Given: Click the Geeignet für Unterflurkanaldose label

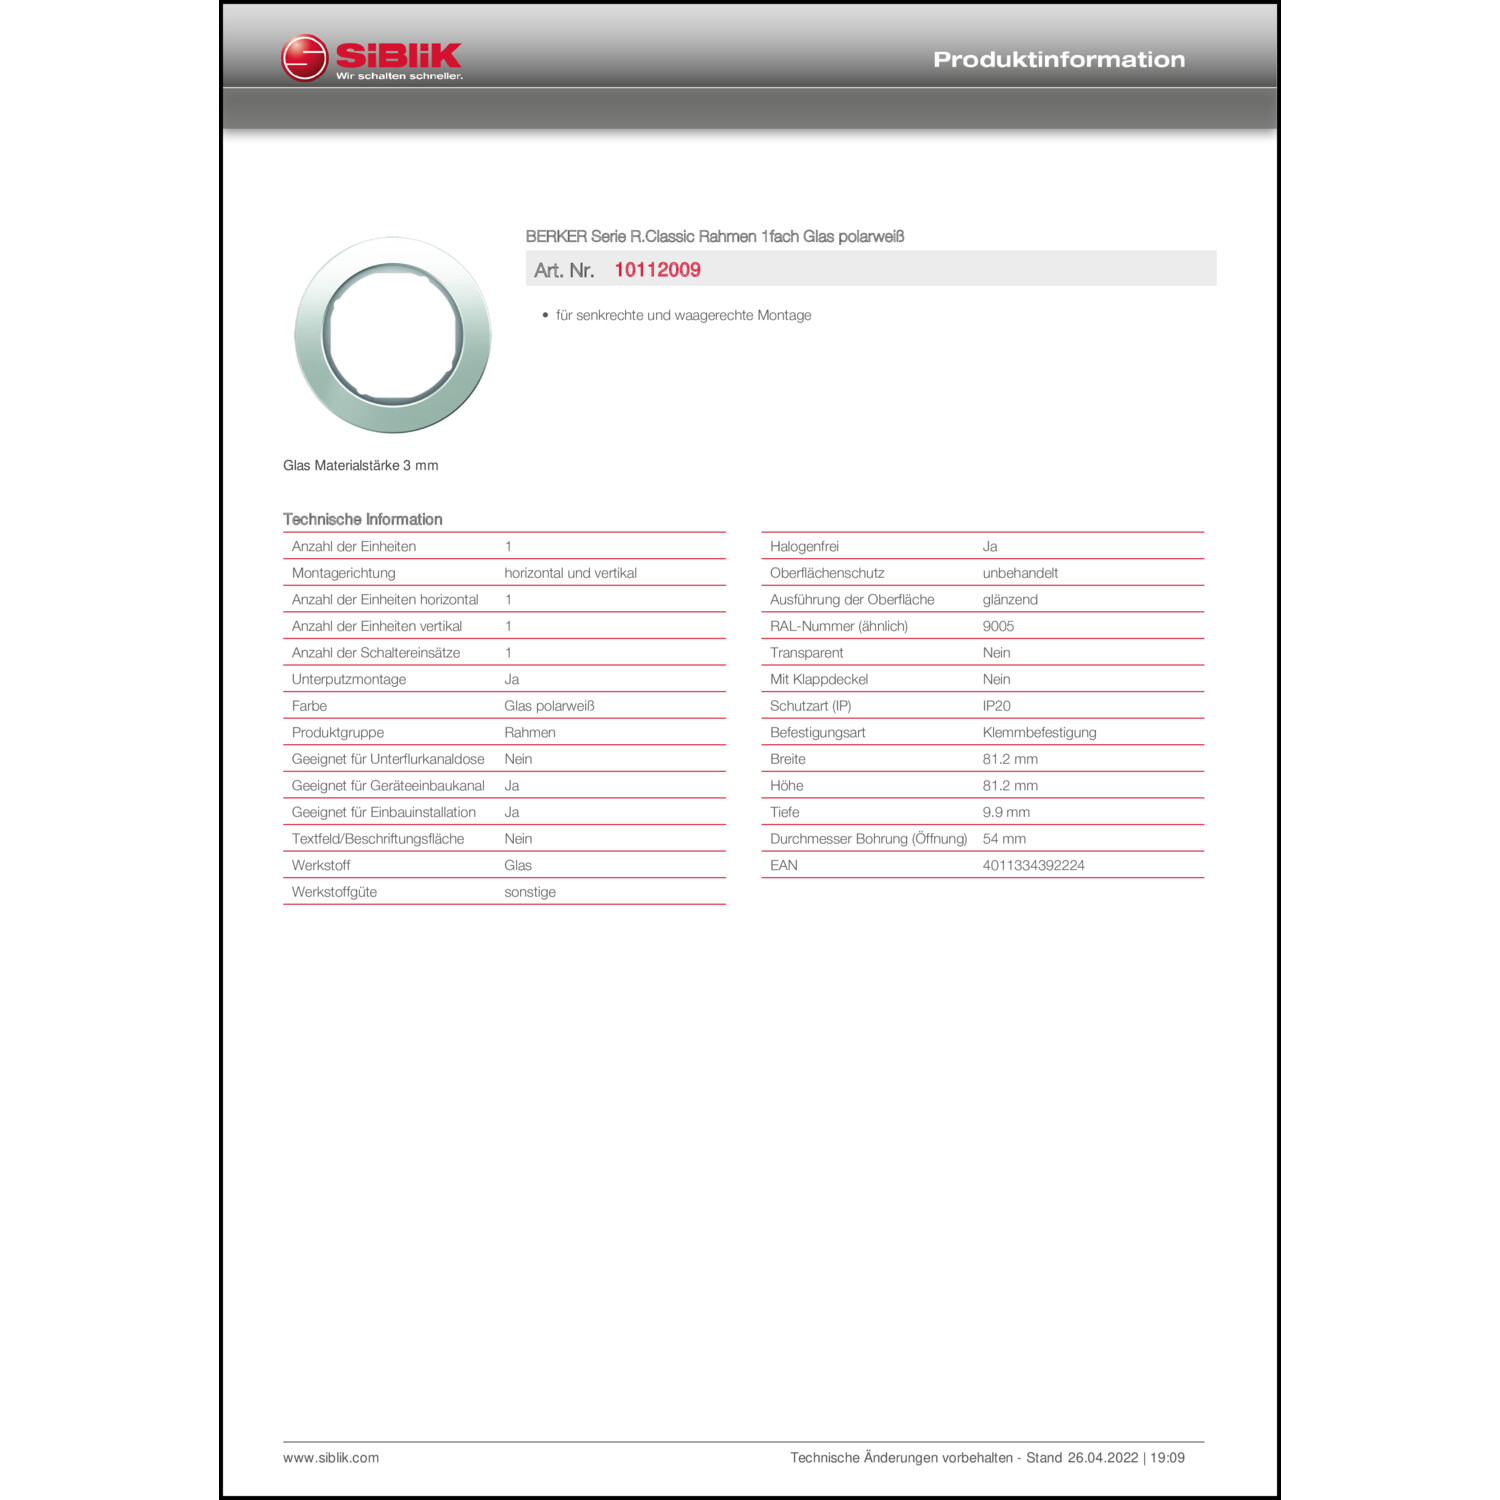Looking at the screenshot, I should pyautogui.click(x=388, y=759).
